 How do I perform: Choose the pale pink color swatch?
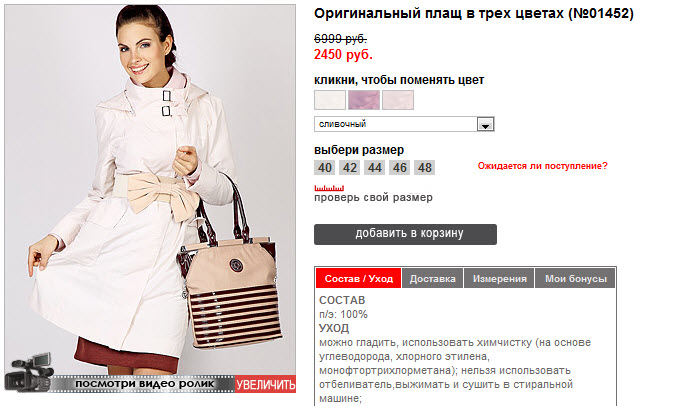pos(398,100)
